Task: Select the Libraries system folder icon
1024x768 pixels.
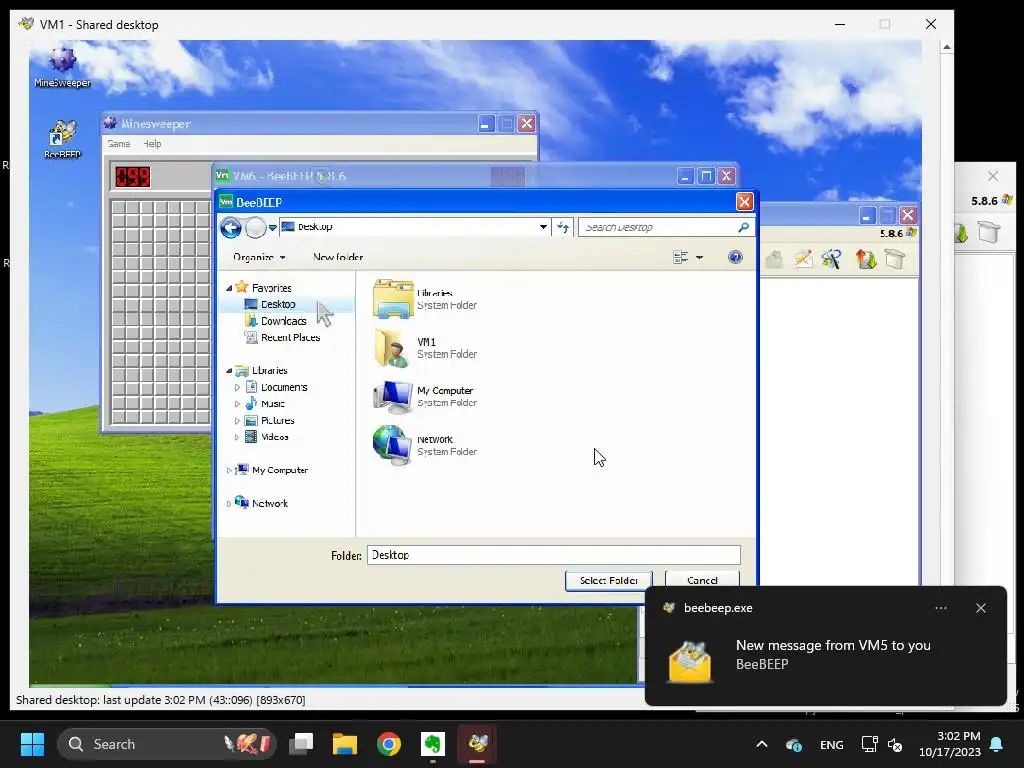Action: click(x=393, y=299)
